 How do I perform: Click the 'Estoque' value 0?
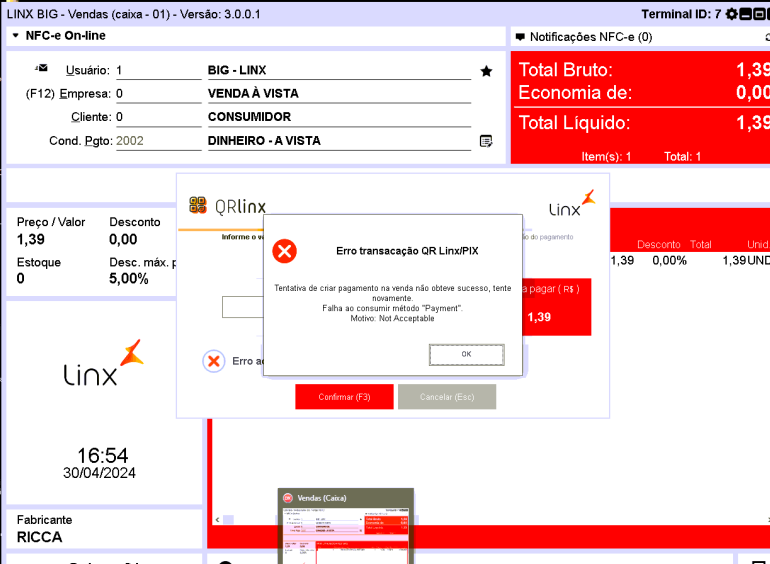click(x=20, y=278)
